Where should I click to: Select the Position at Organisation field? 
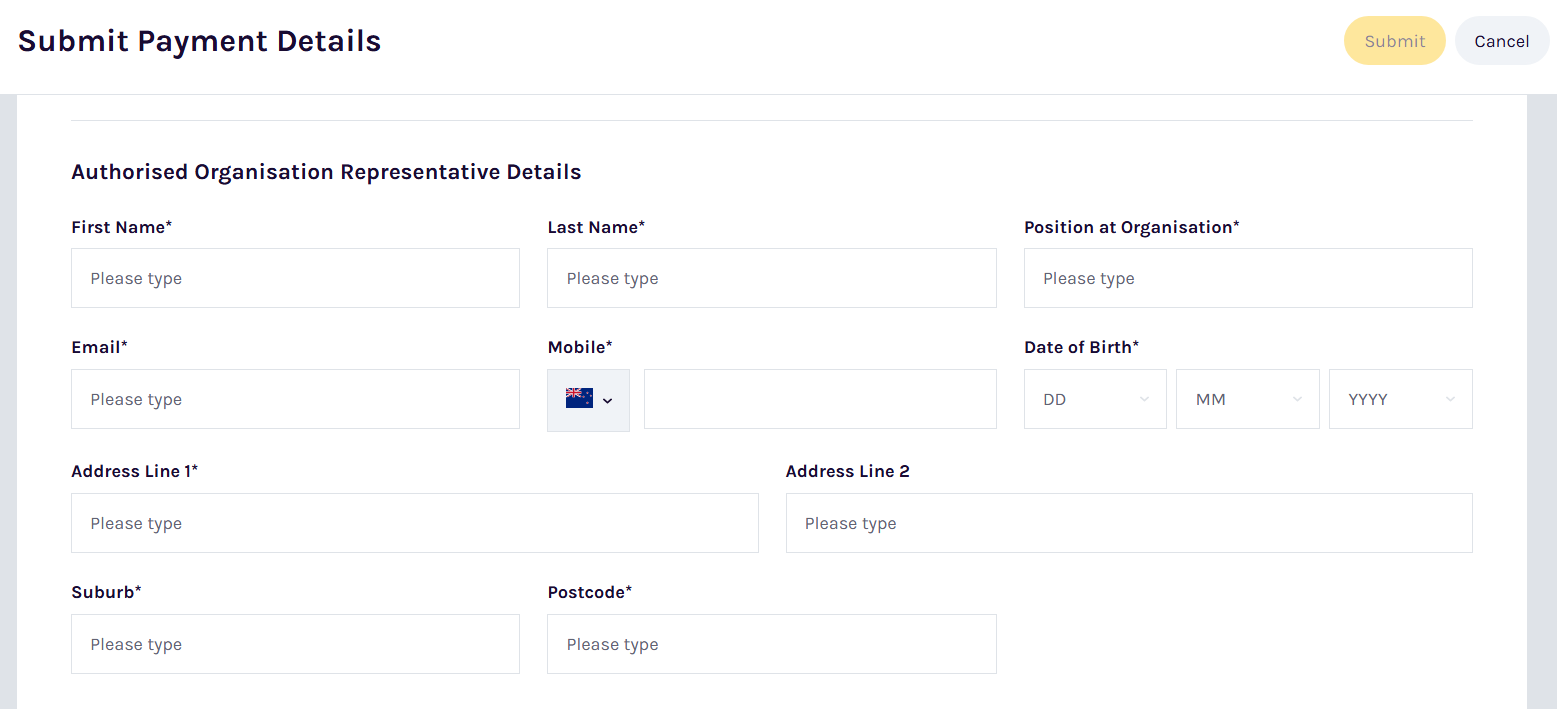click(x=1247, y=278)
